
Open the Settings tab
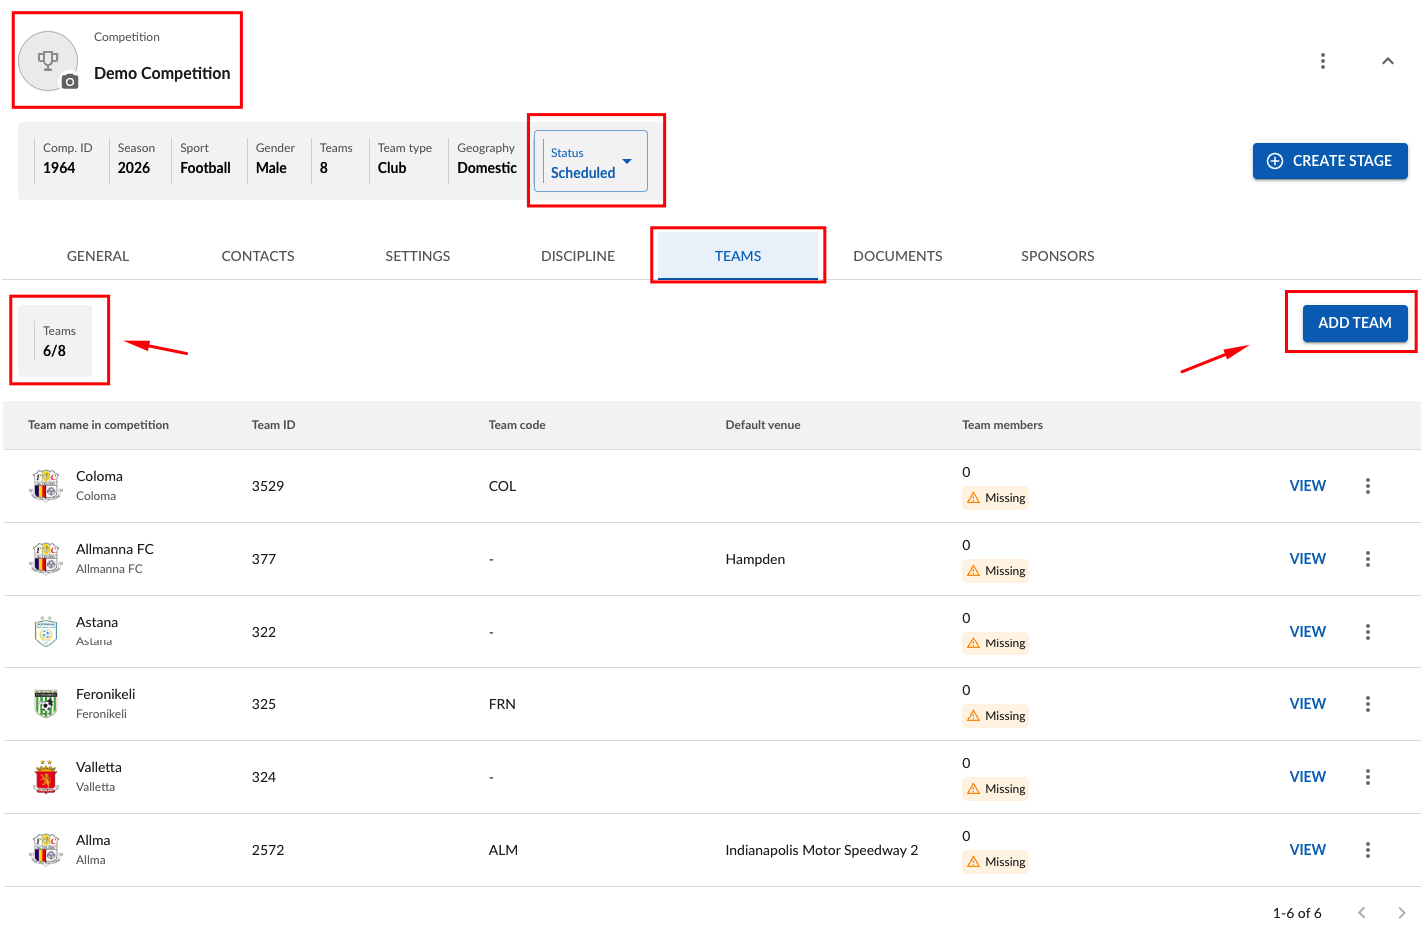click(x=418, y=256)
